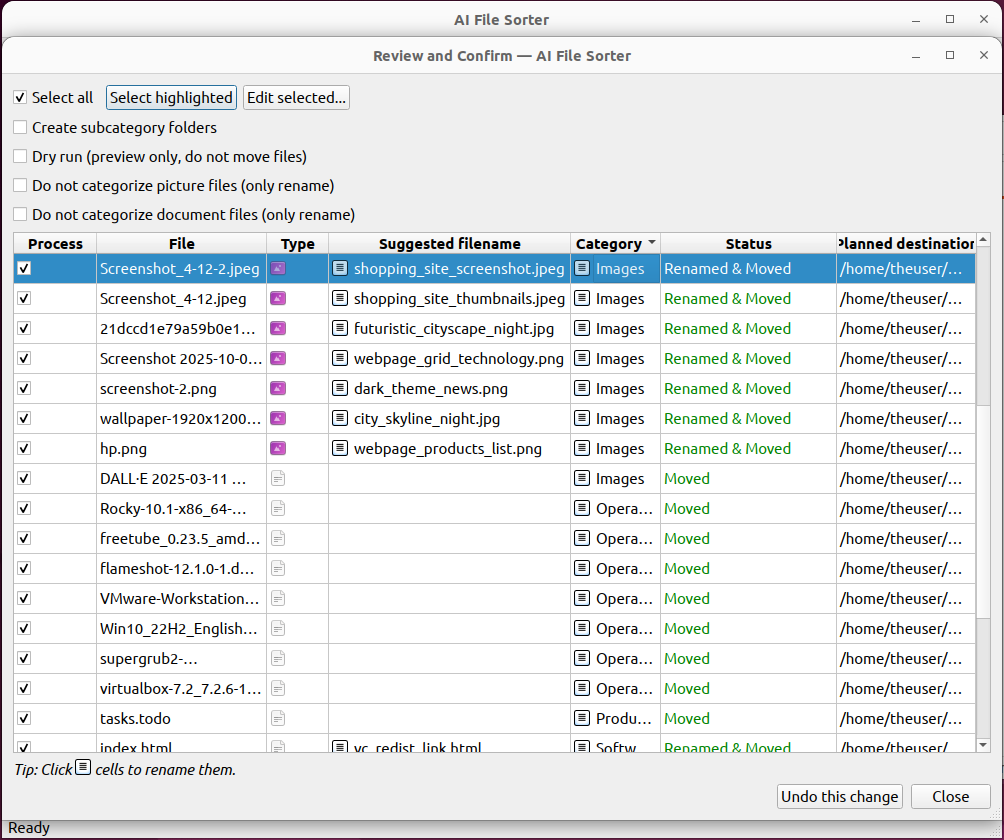Click category edit icon in Rocky-10.1-x86_64 row
The width and height of the screenshot is (1004, 840).
(x=582, y=508)
